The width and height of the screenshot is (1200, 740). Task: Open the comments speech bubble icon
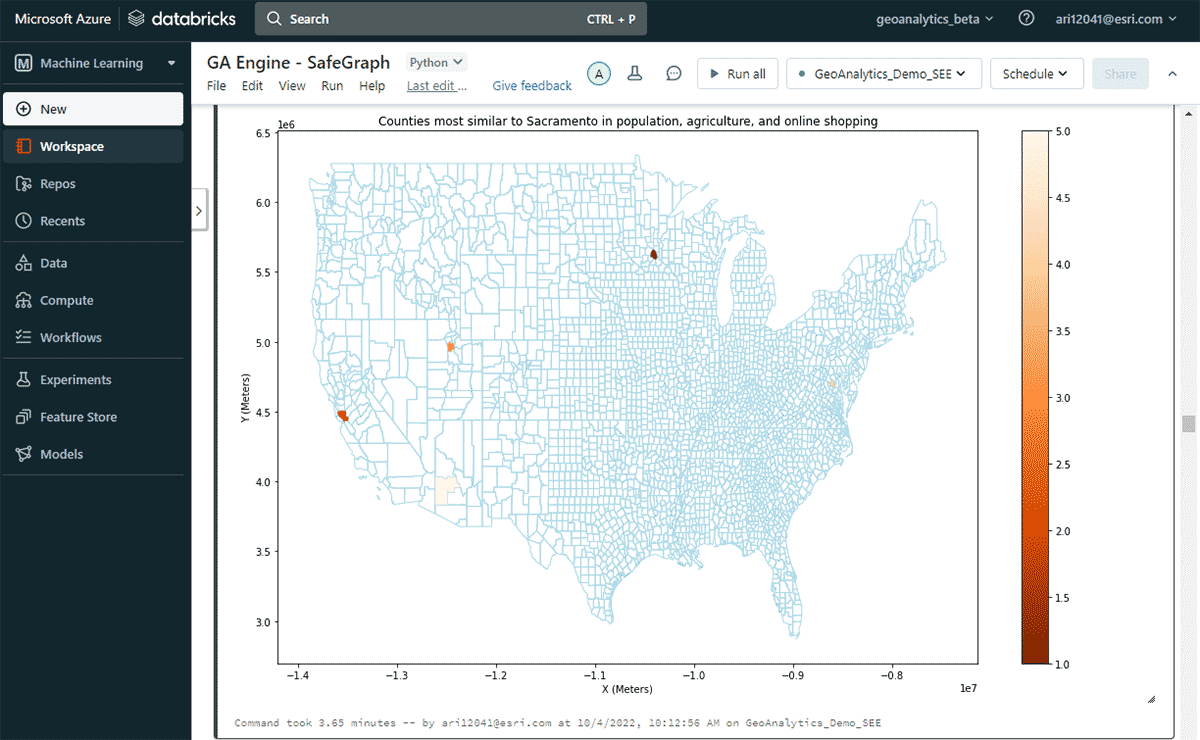pyautogui.click(x=674, y=73)
